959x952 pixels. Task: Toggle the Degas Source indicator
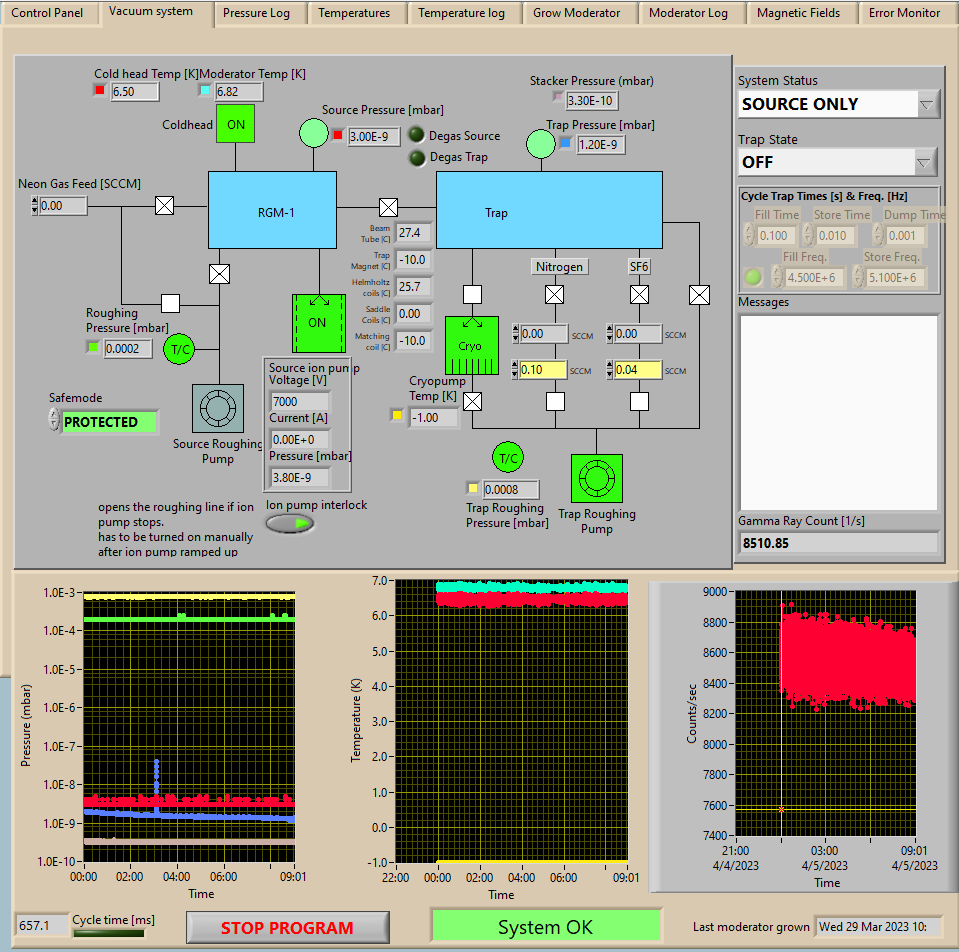pos(416,135)
